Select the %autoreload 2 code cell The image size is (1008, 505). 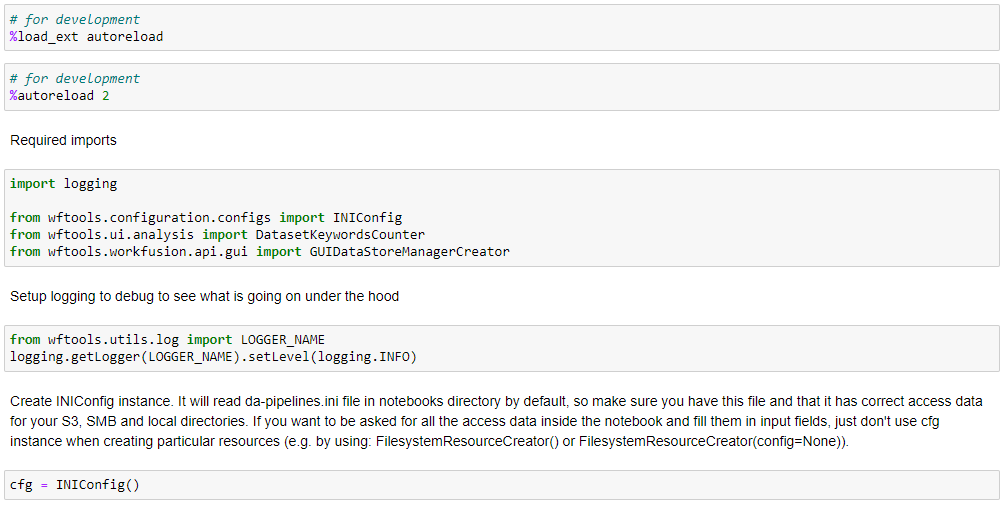[x=501, y=87]
